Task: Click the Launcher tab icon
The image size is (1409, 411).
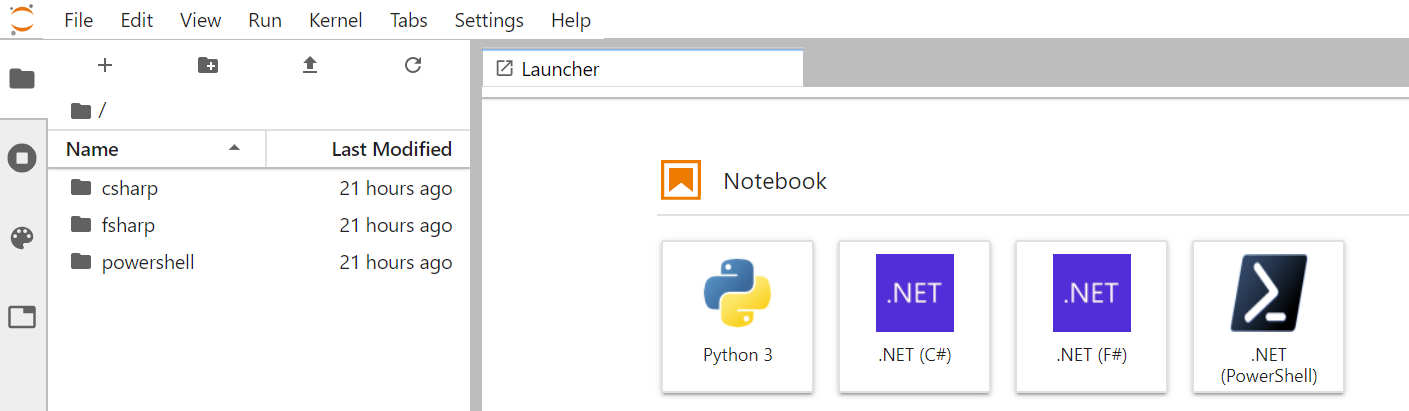Action: [505, 69]
